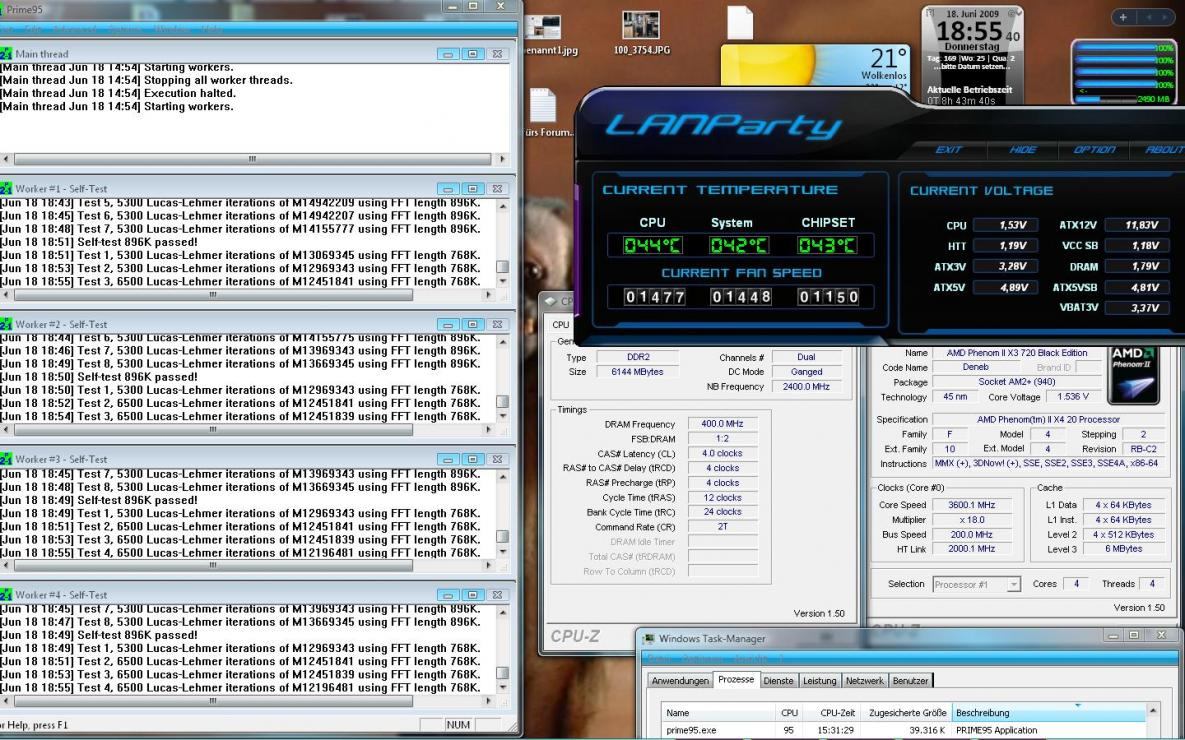Click the CAS# Latency value 4.0 clocks

[722, 454]
